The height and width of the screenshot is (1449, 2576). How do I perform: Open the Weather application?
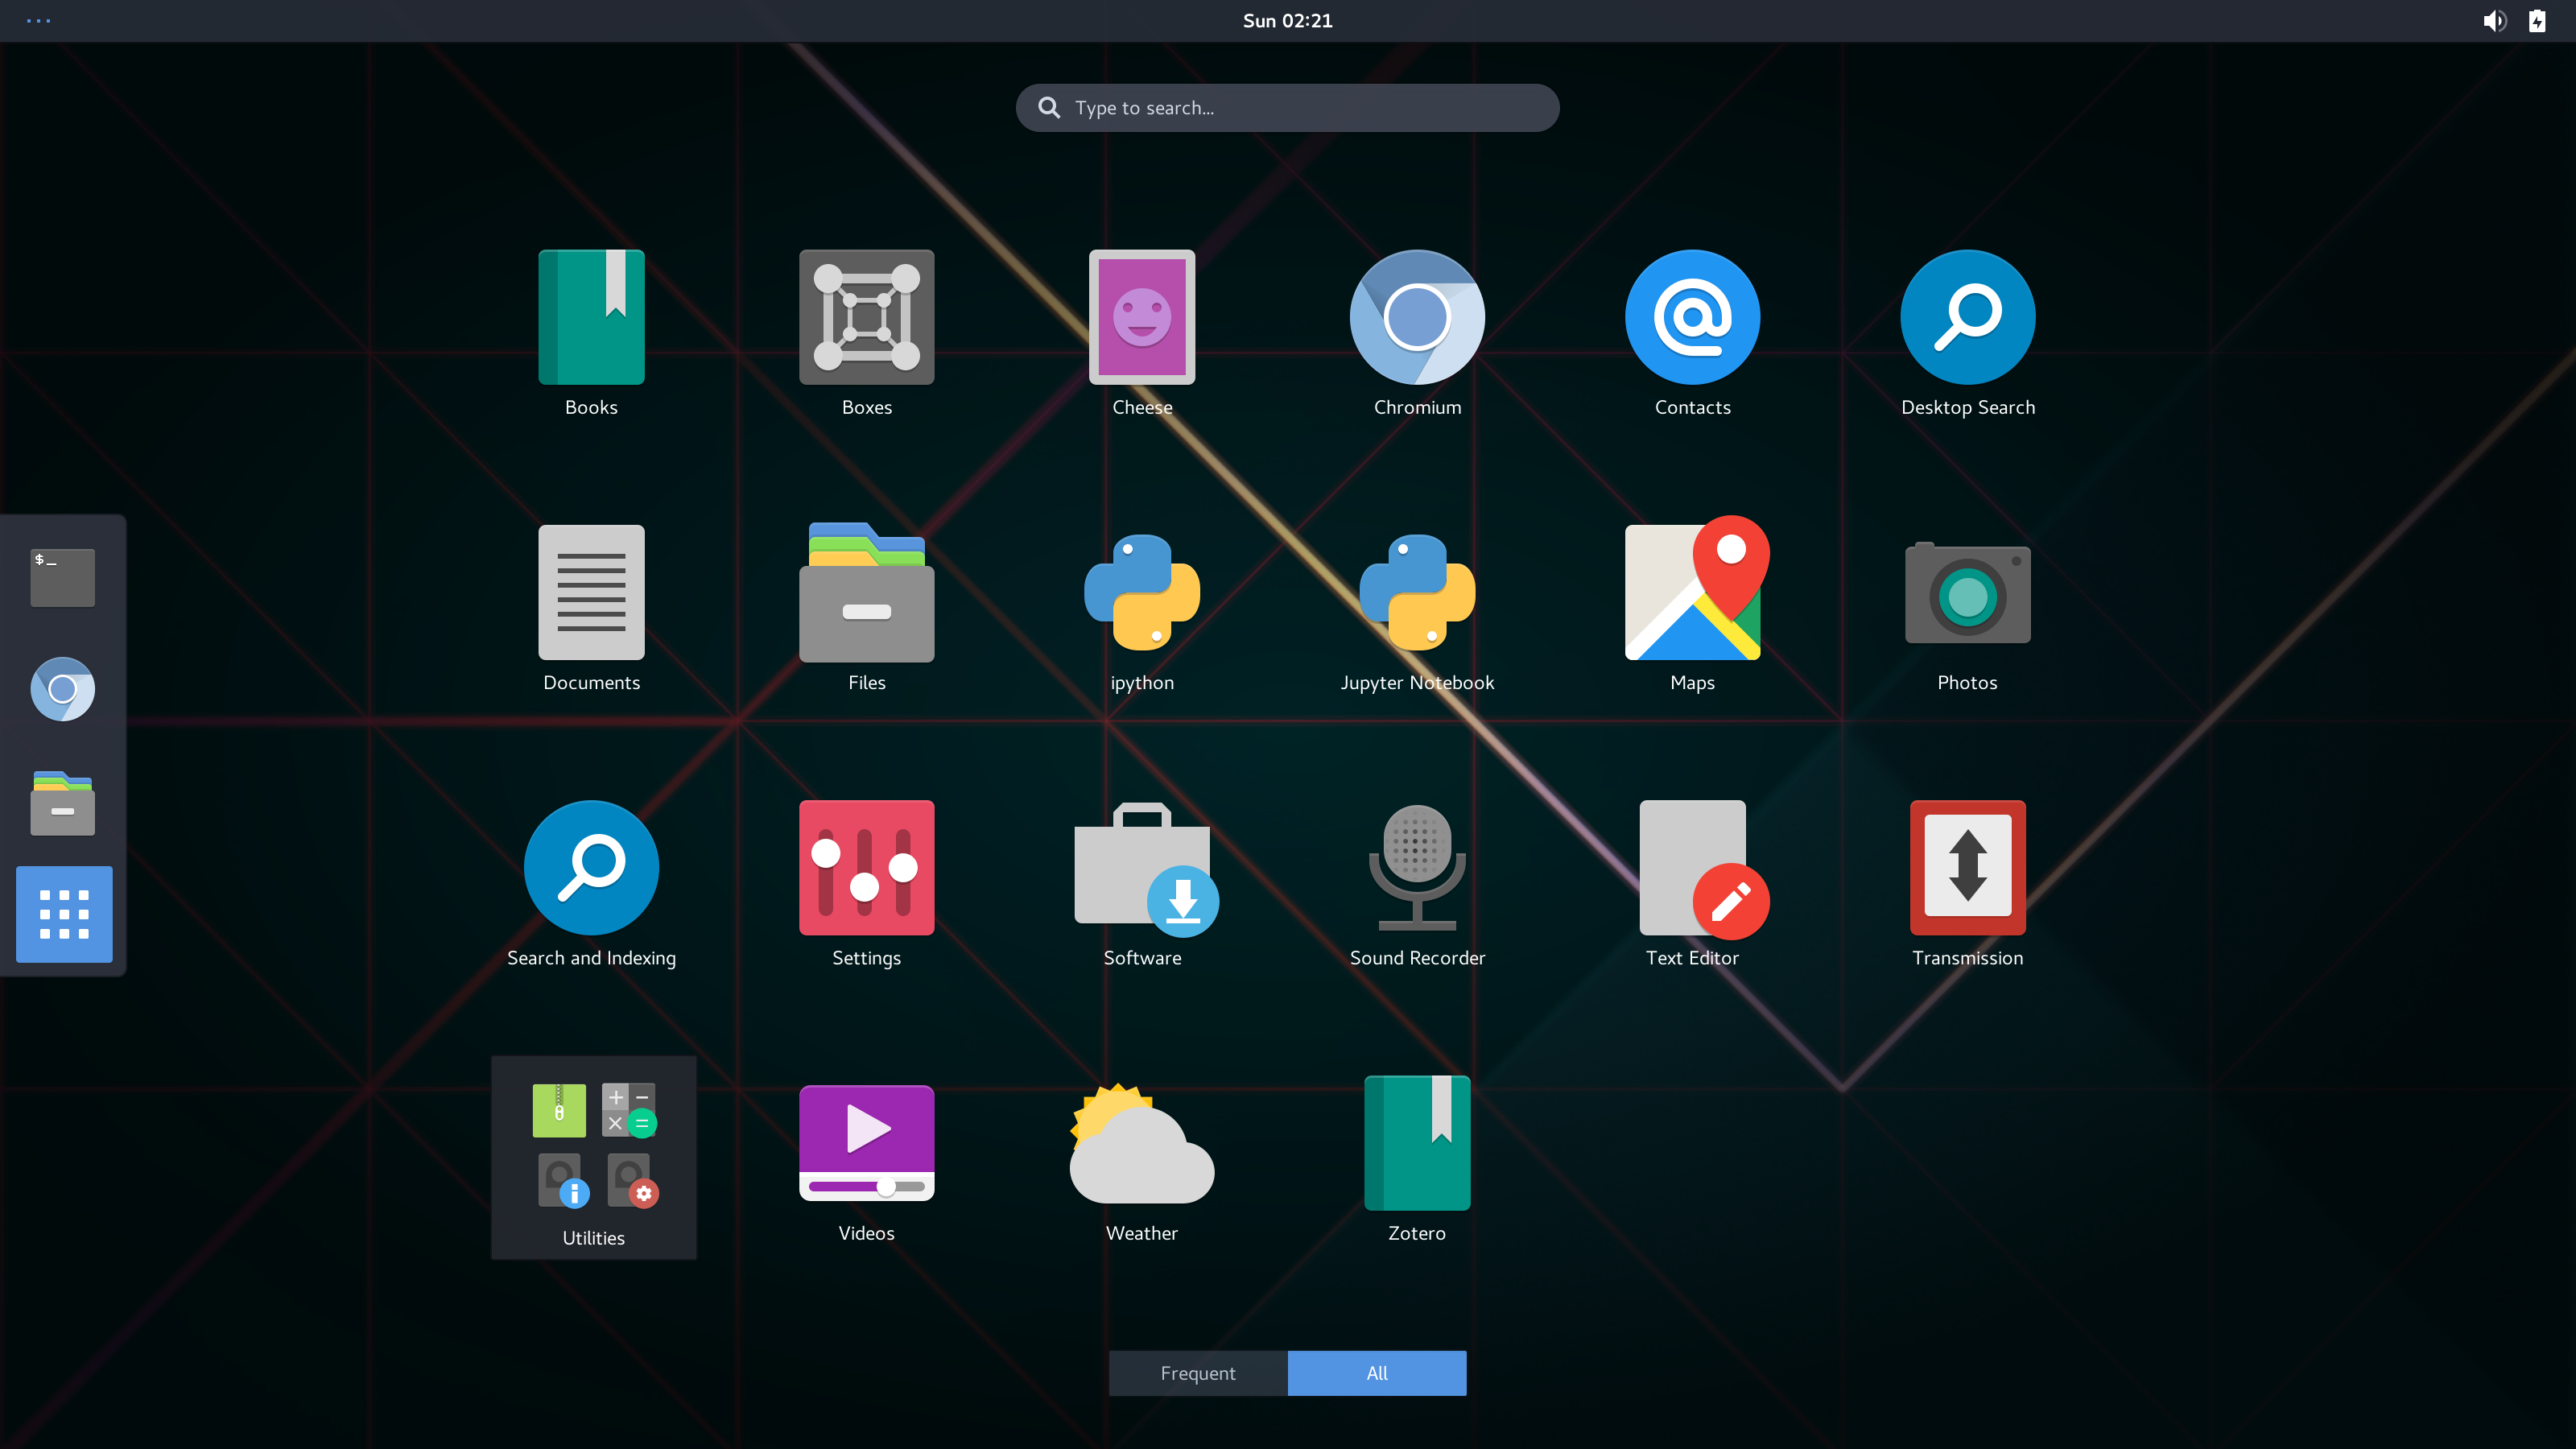[x=1141, y=1143]
